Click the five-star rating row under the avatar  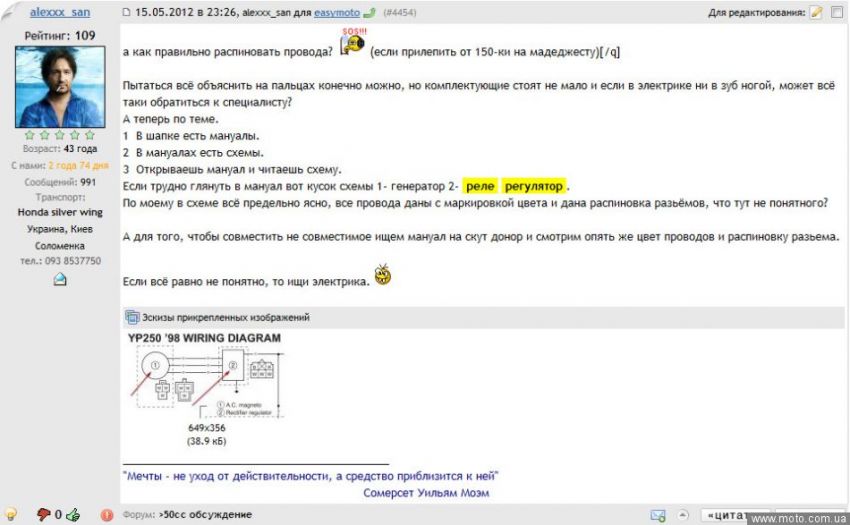pos(60,134)
